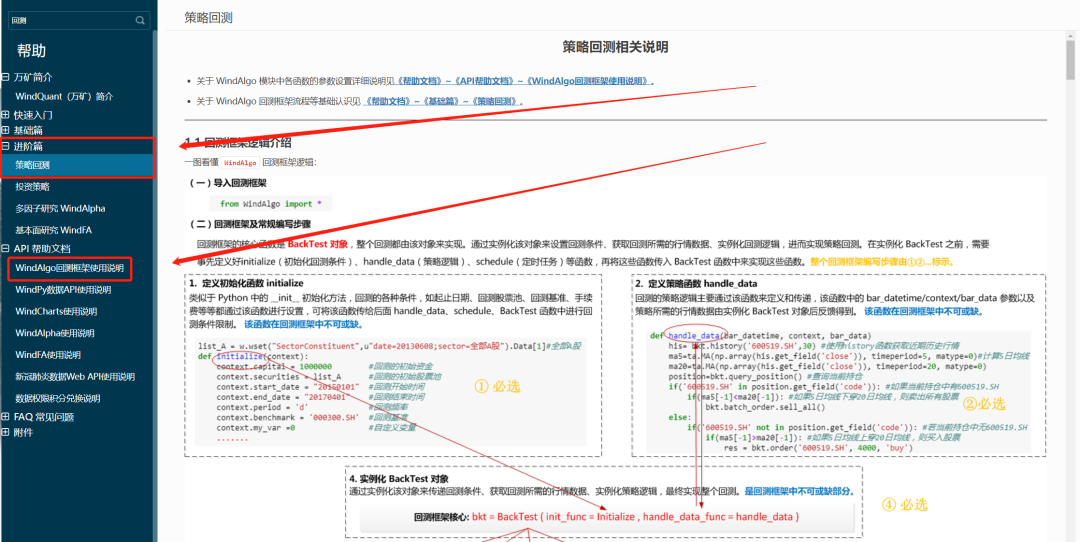Click code line context.capital = 1000000
This screenshot has width=1080, height=542.
[274, 366]
